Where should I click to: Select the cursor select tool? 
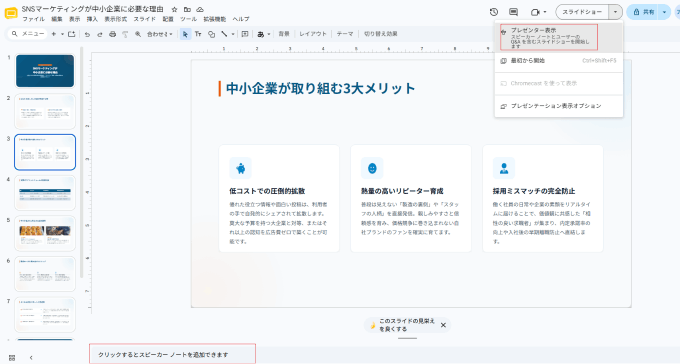[x=185, y=34]
